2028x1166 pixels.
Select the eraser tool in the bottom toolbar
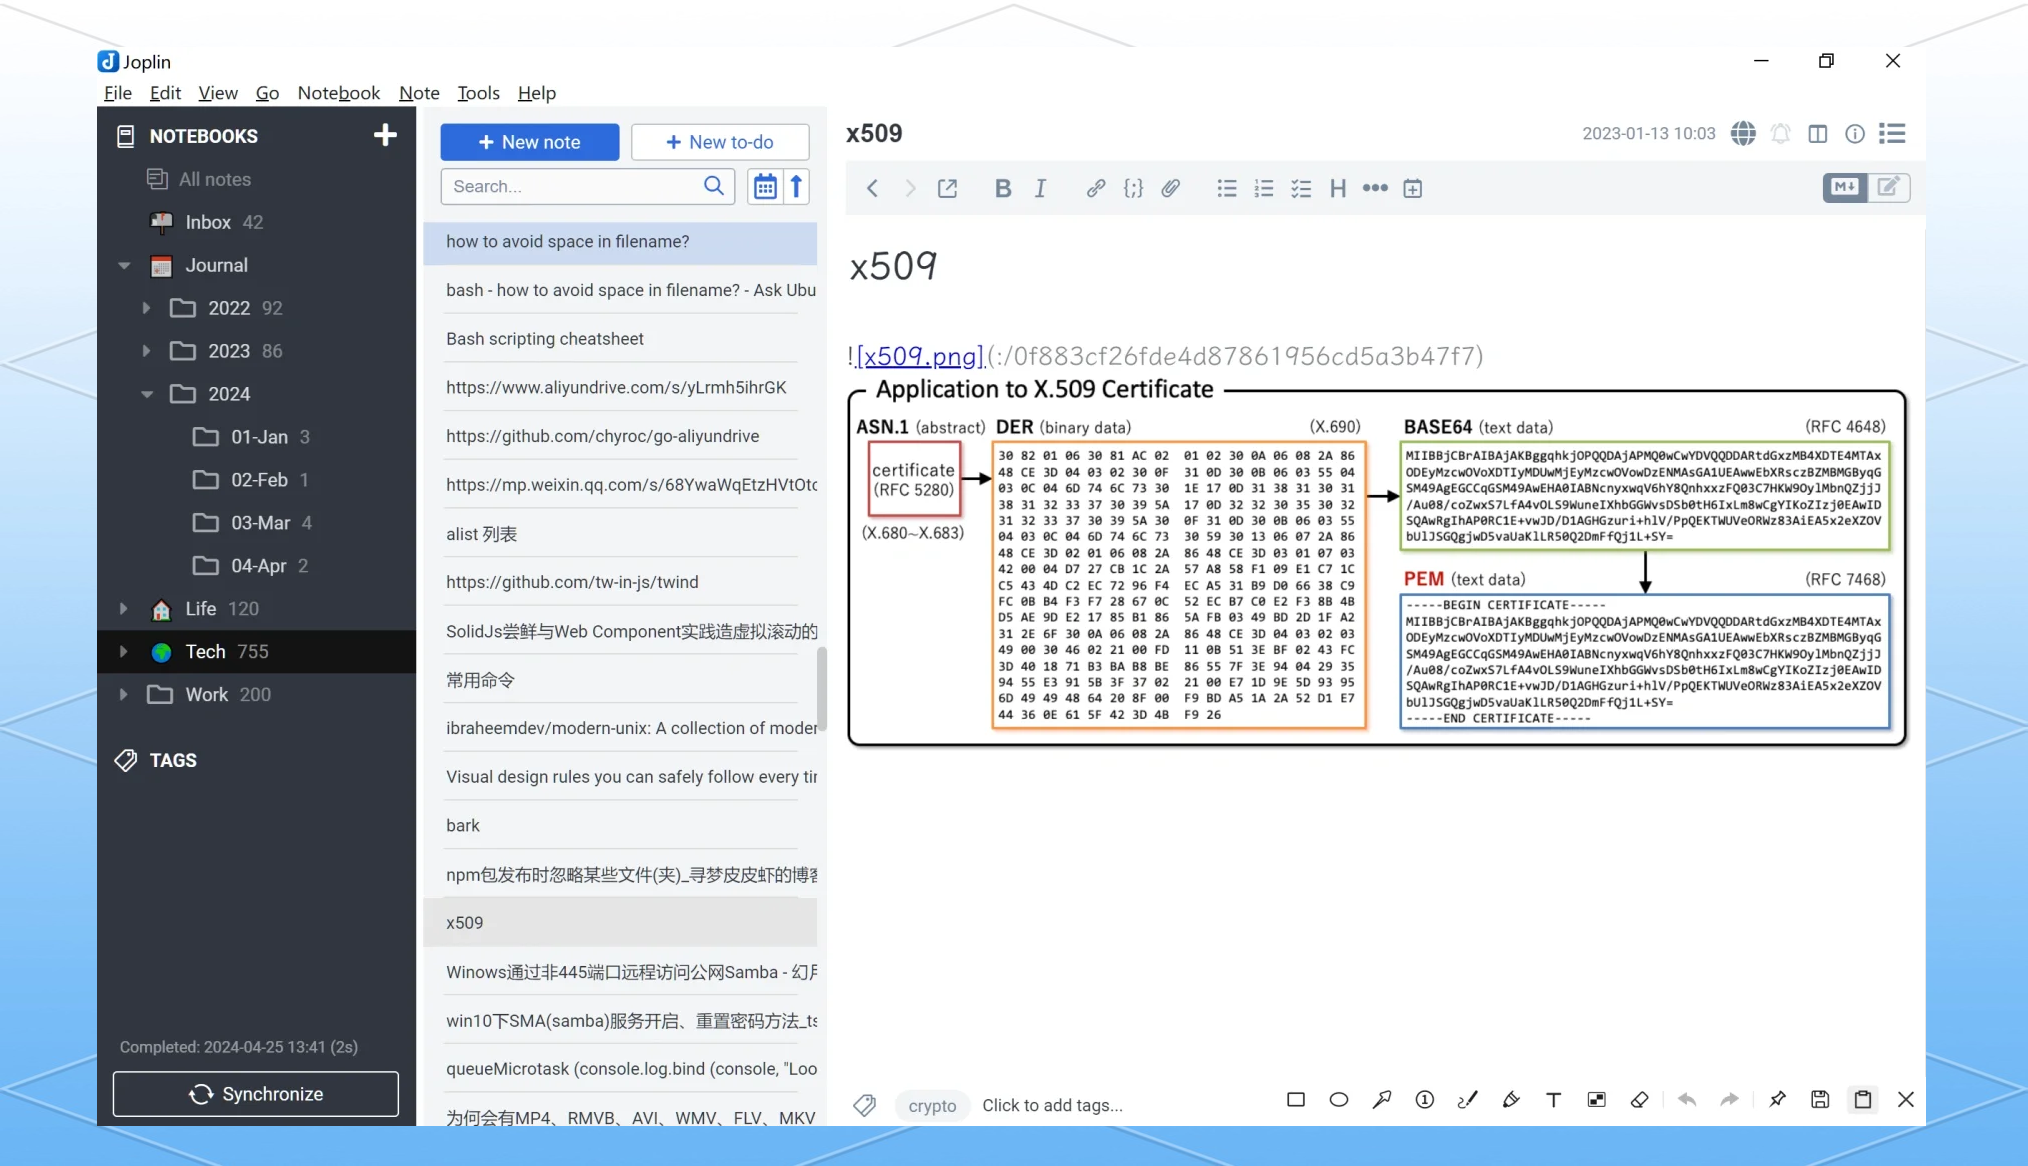coord(1639,1100)
